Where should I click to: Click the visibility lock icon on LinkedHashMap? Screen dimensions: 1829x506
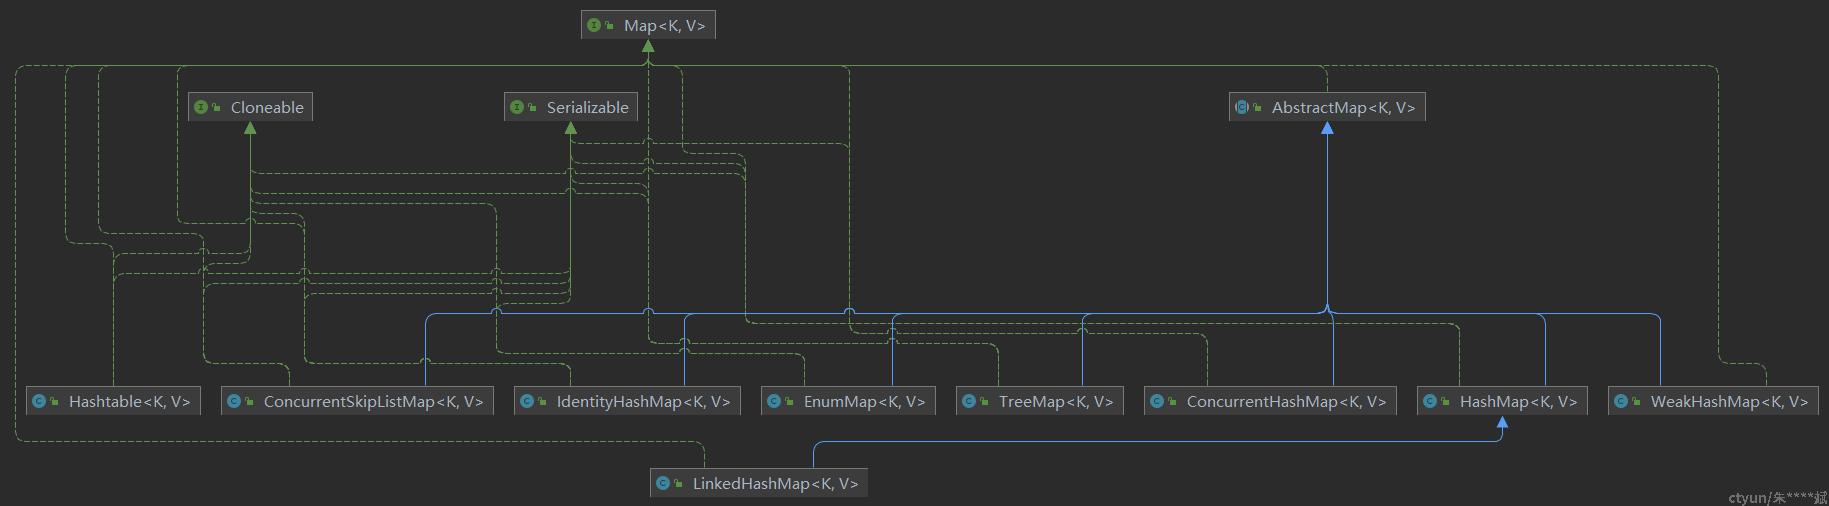678,483
